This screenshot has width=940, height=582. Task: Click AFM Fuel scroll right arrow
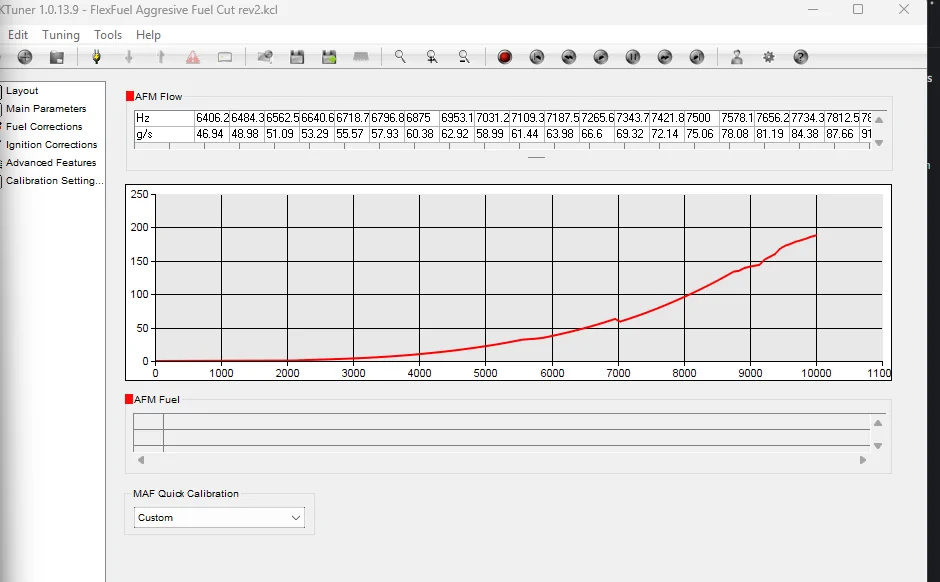tap(863, 460)
